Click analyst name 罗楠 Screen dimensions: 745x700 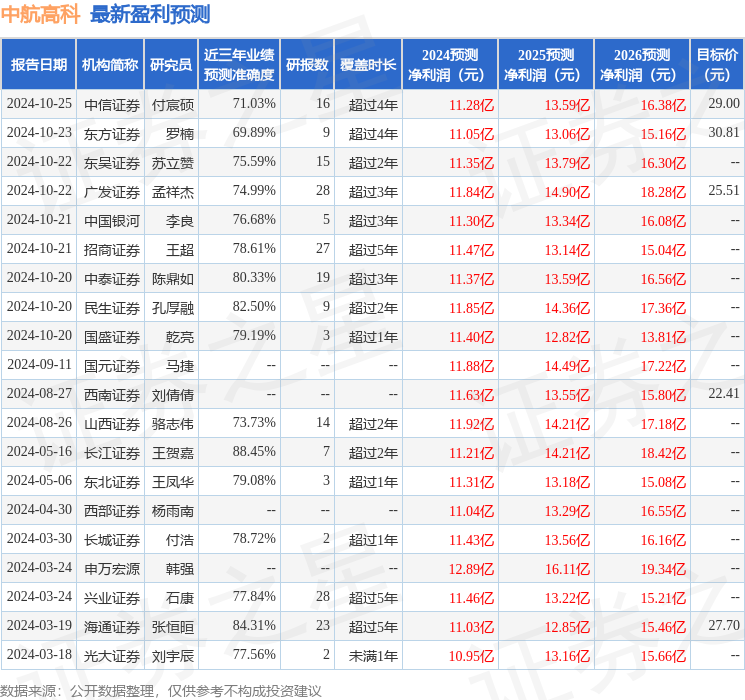coord(180,134)
